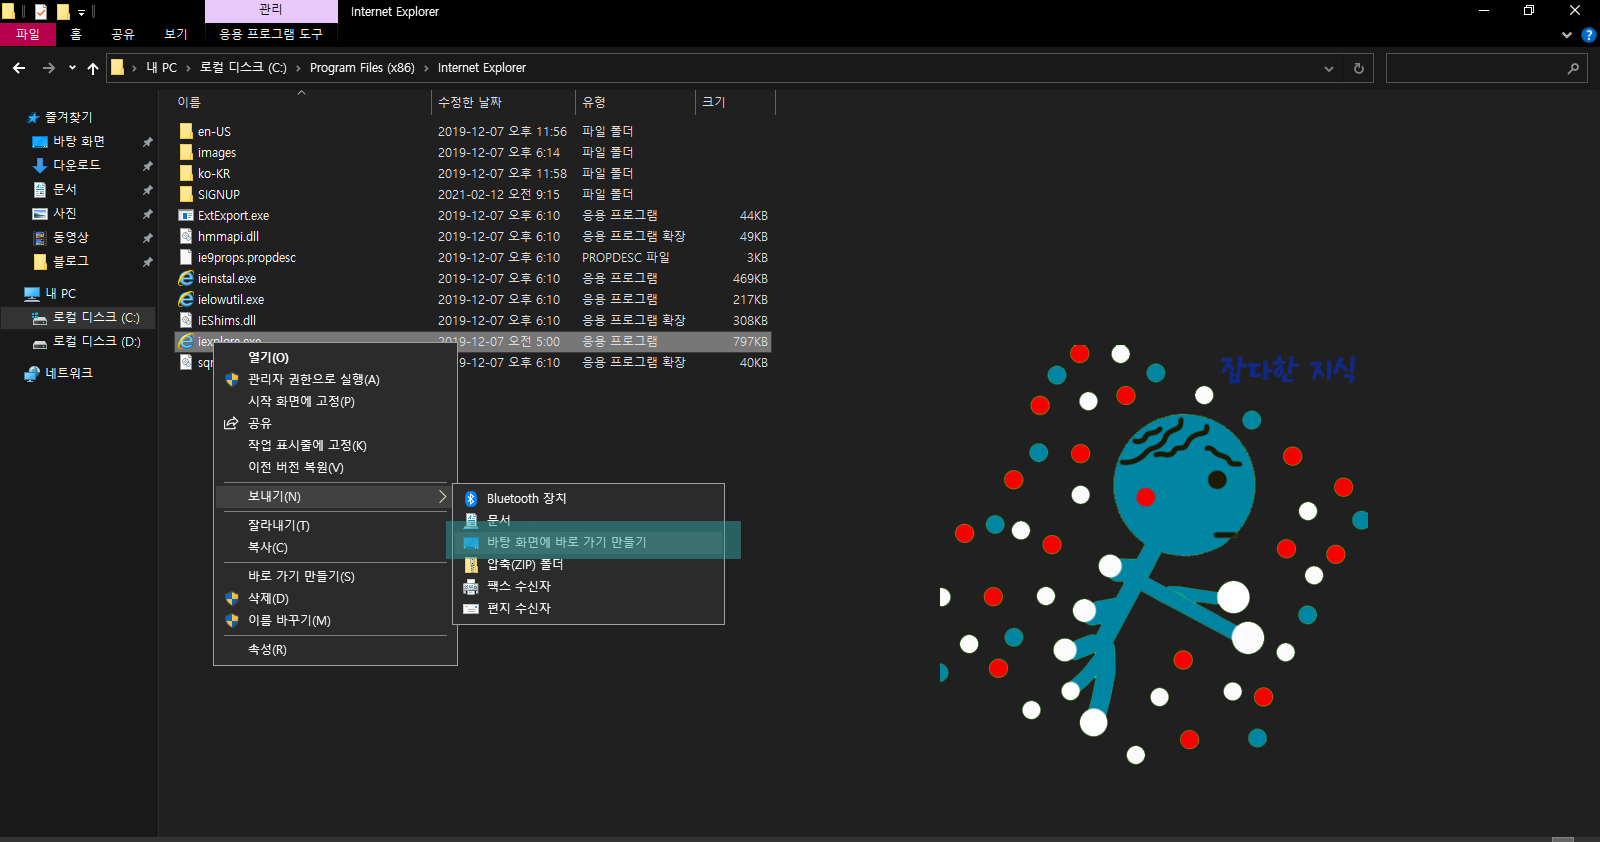Select IEShims.dll file icon

(186, 320)
